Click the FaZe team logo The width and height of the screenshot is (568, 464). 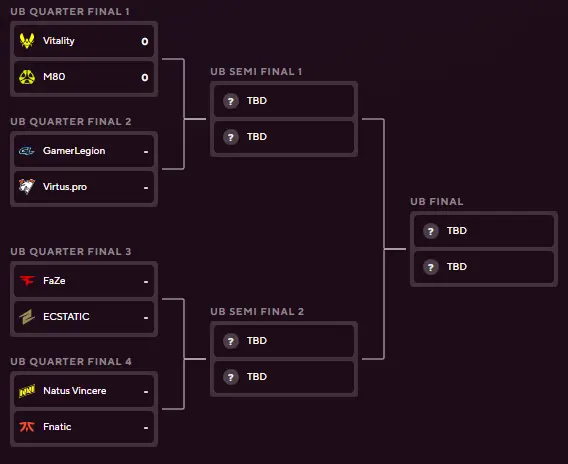[x=27, y=280]
